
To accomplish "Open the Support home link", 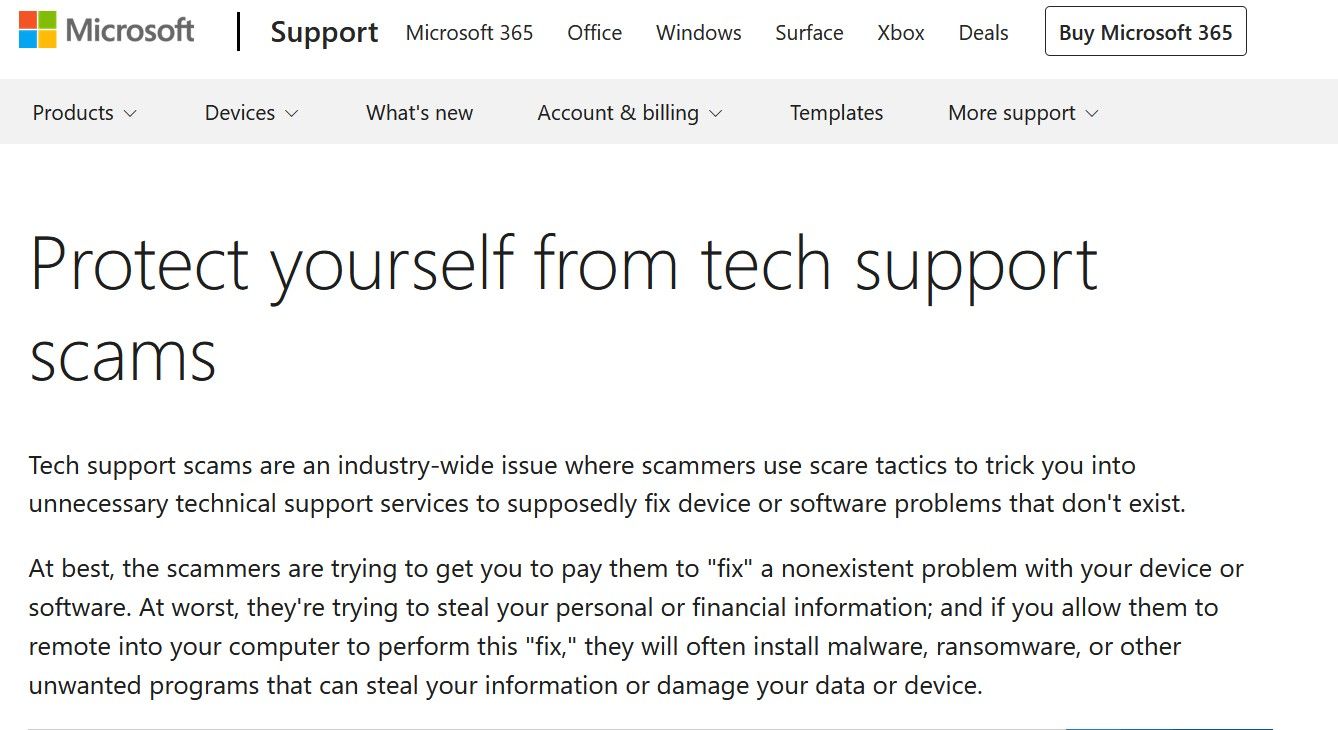I will pyautogui.click(x=324, y=32).
